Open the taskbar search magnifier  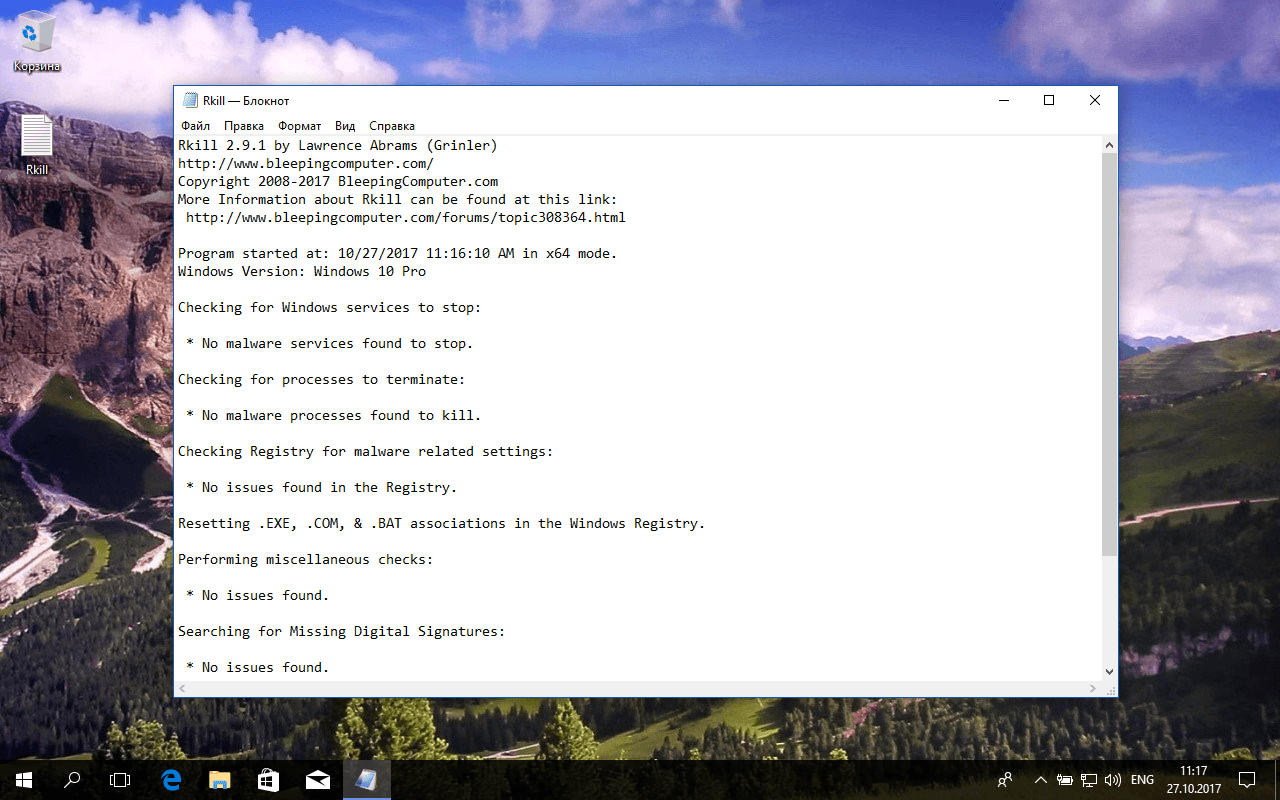[x=72, y=780]
